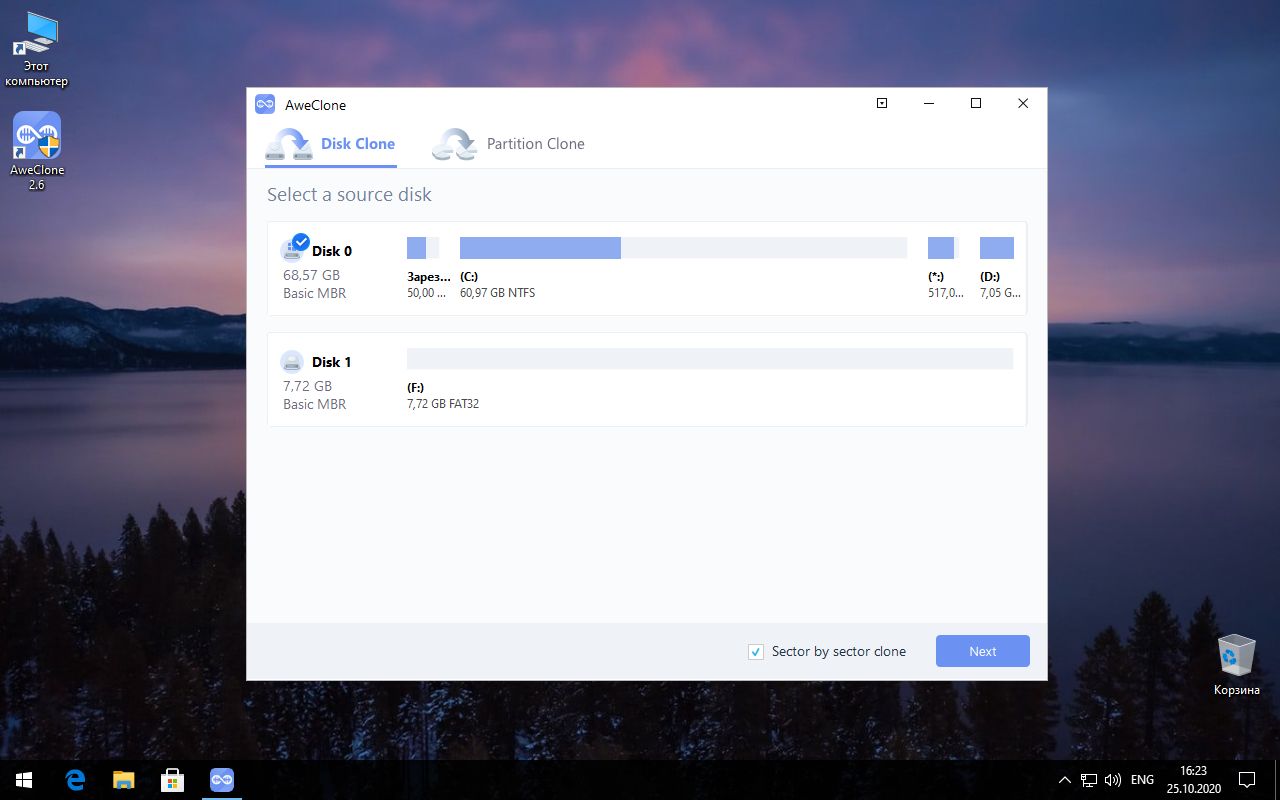
Task: Click the (D:) partition label
Action: click(x=990, y=276)
